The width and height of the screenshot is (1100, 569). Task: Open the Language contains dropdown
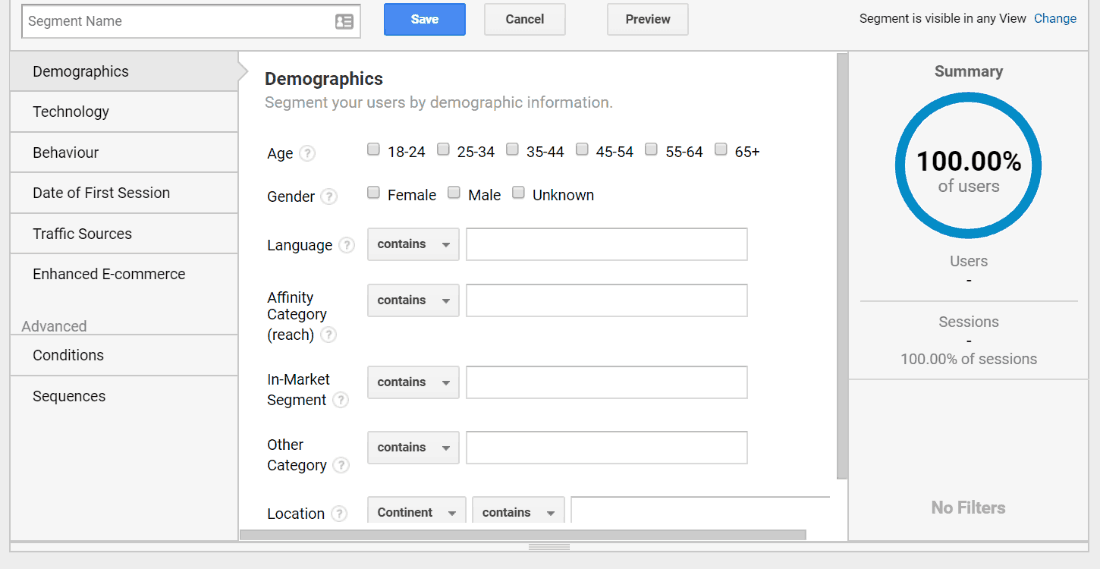tap(413, 244)
